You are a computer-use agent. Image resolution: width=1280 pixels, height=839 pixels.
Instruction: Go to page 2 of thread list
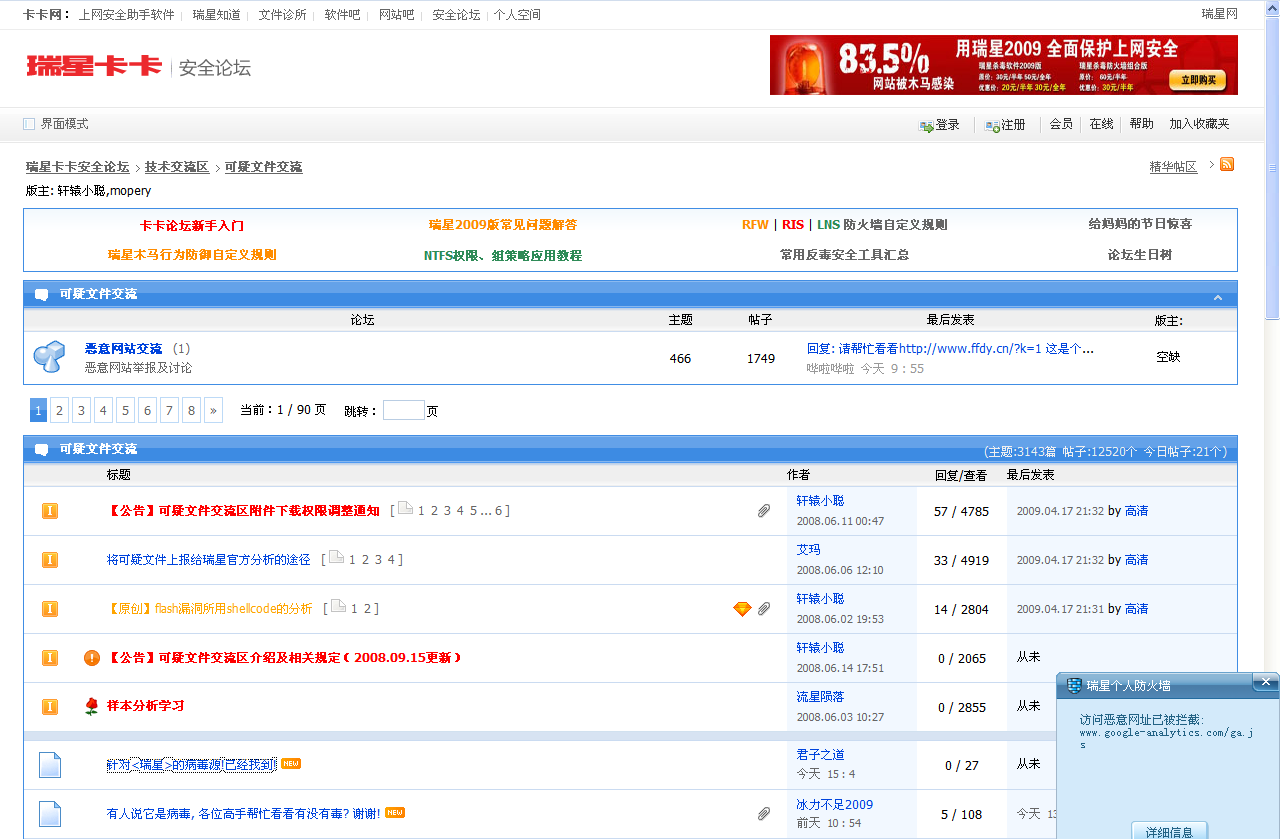click(60, 410)
